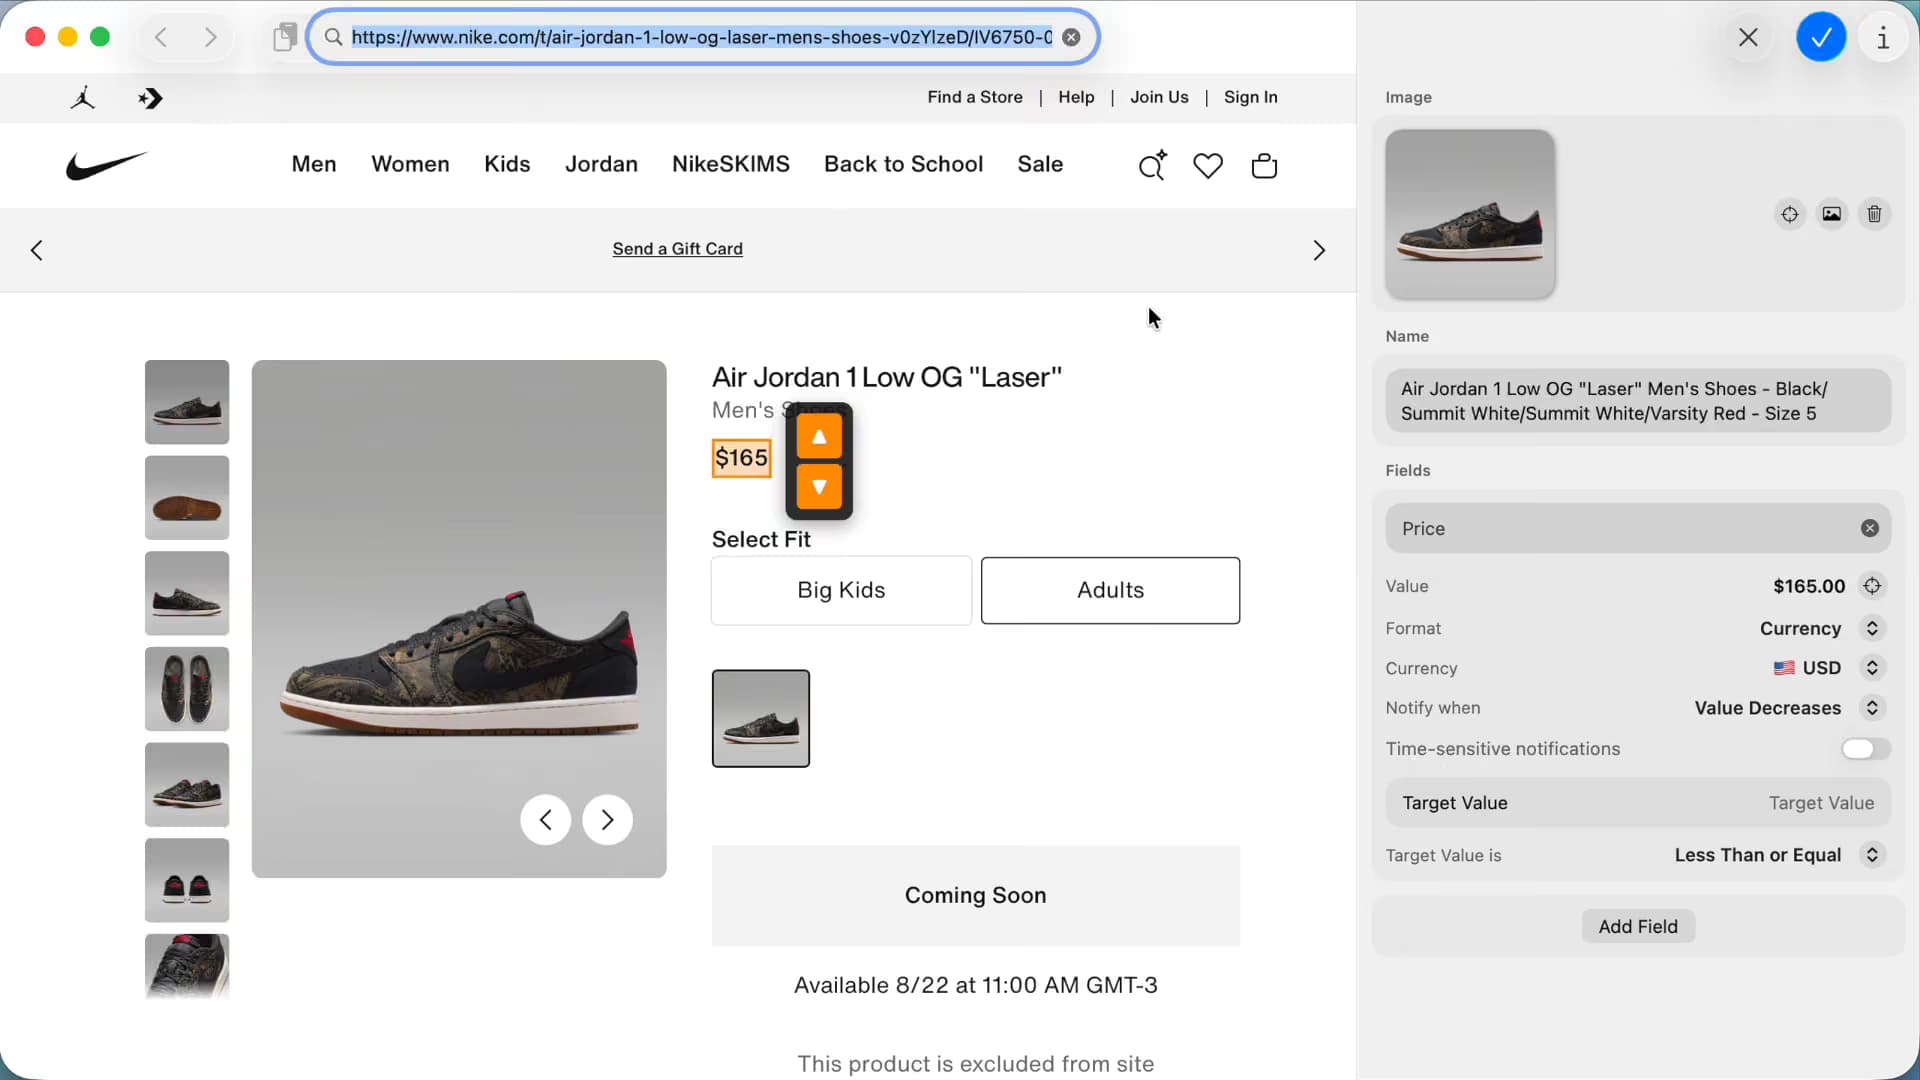This screenshot has height=1080, width=1920.
Task: Move price selection down with orange arrow
Action: click(819, 487)
